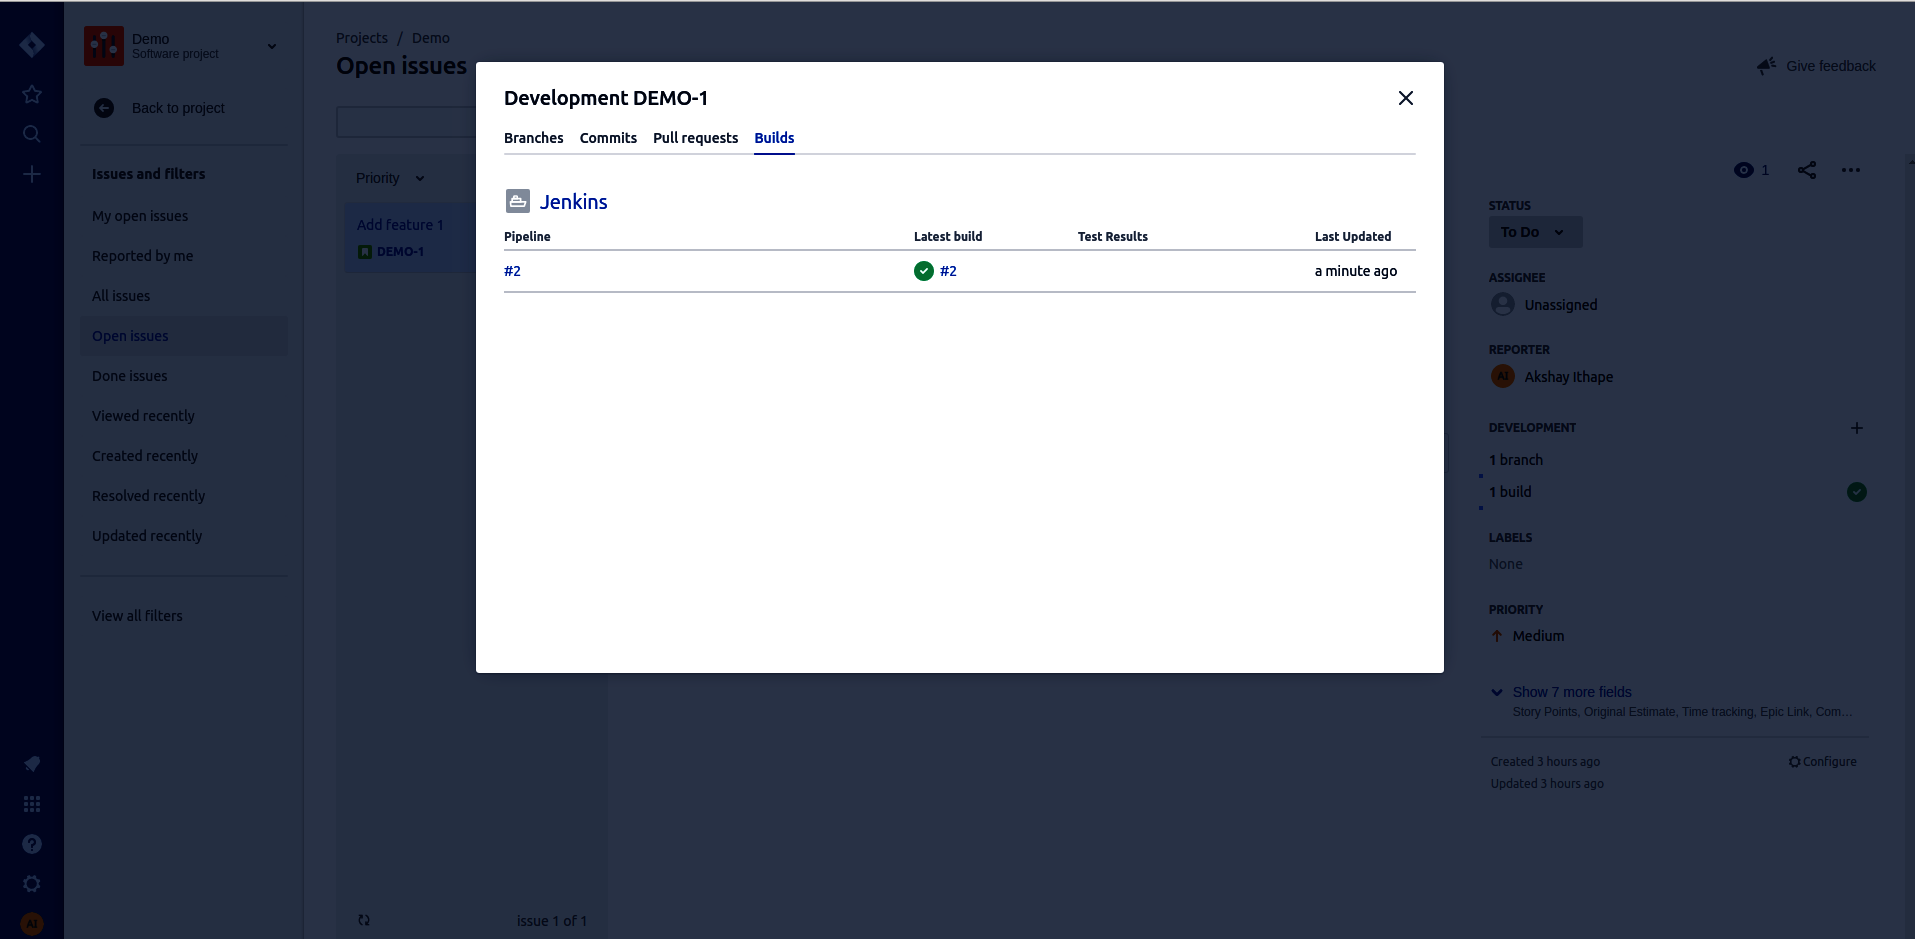
Task: Click the share issue icon
Action: (x=1806, y=170)
